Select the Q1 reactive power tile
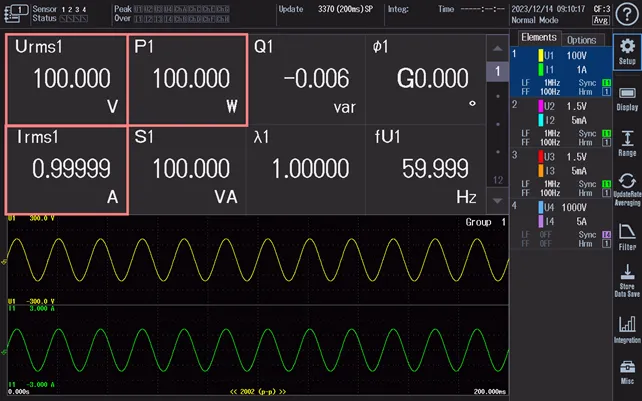The height and width of the screenshot is (401, 642). 306,79
